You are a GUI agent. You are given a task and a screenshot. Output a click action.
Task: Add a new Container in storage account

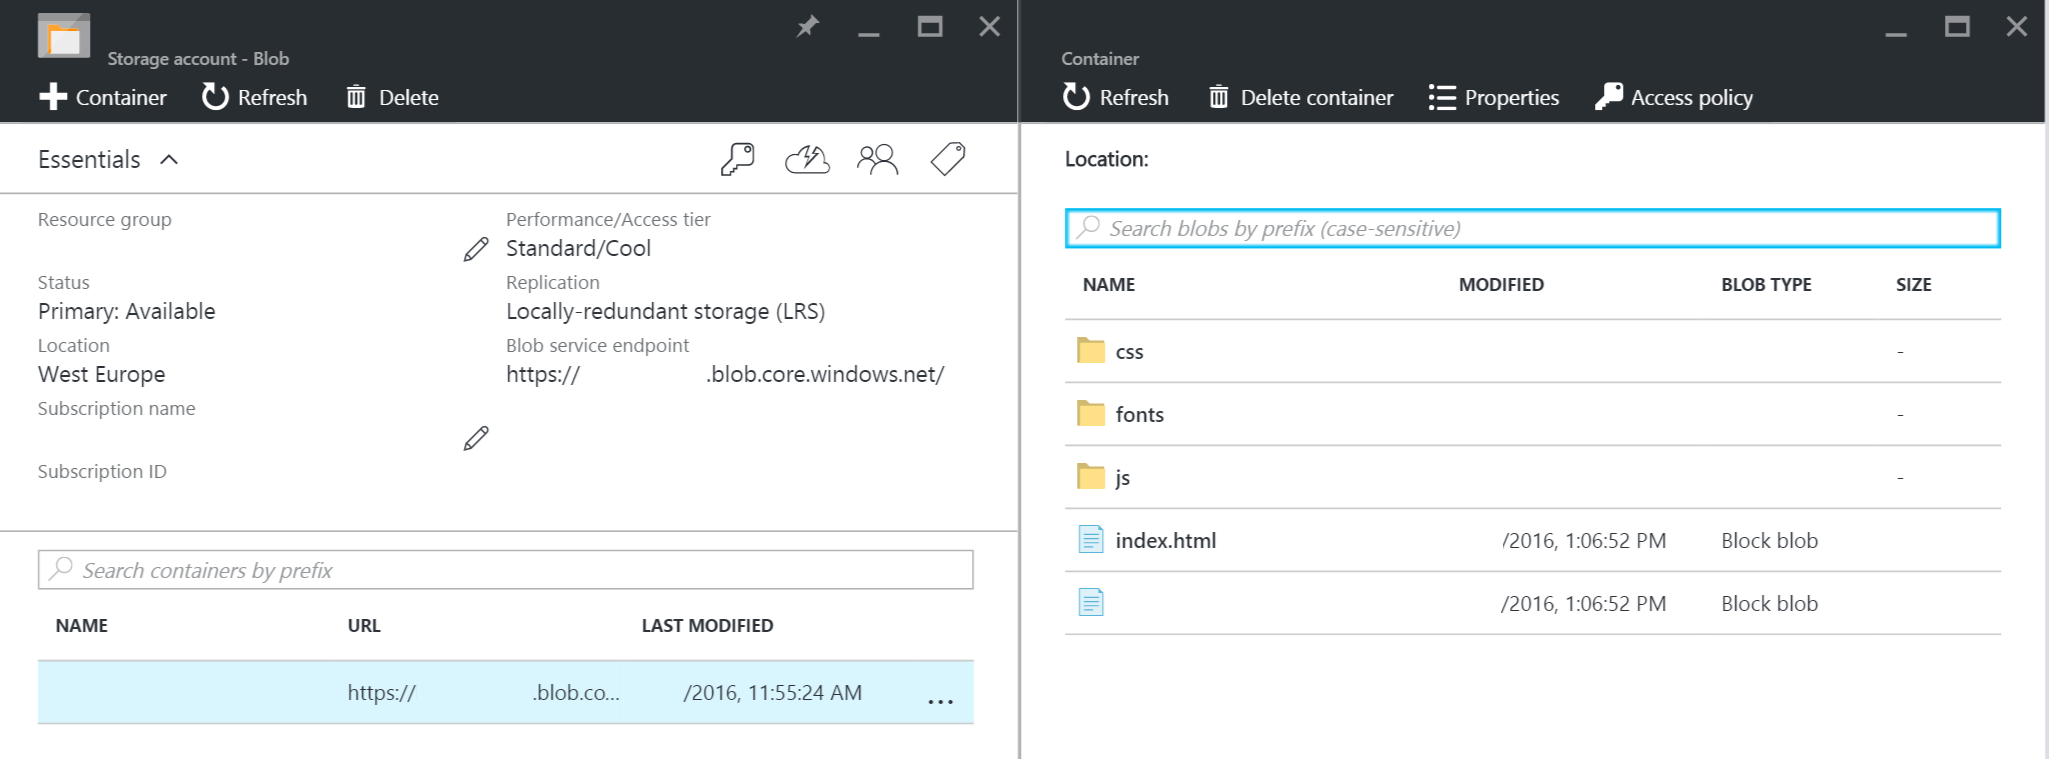[x=103, y=97]
